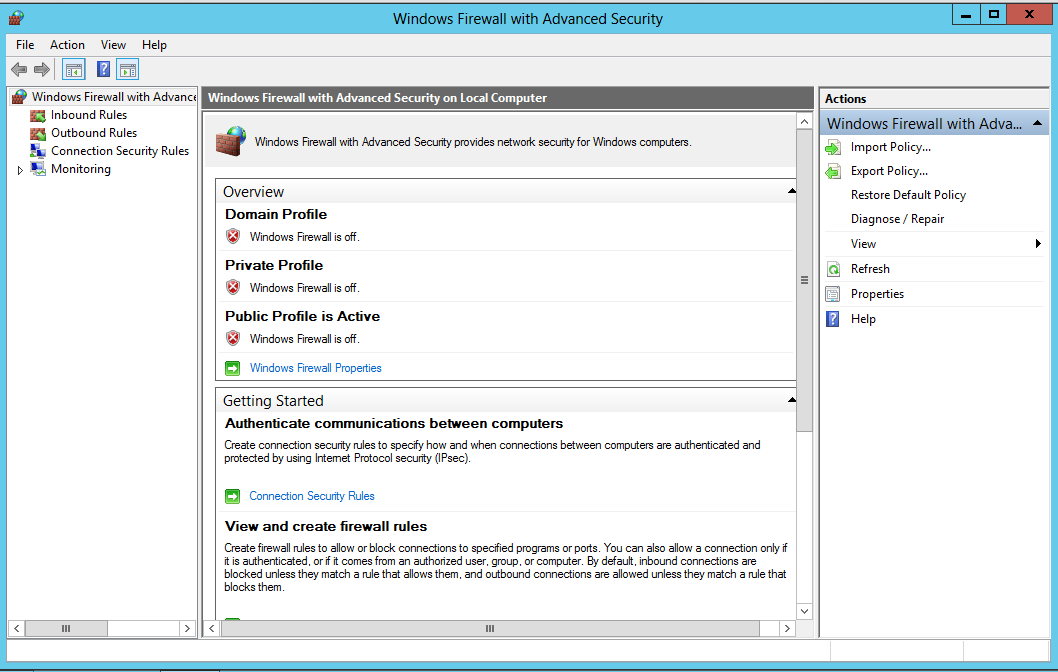This screenshot has height=672, width=1058.
Task: Click the Properties icon in Actions pane
Action: pos(833,294)
